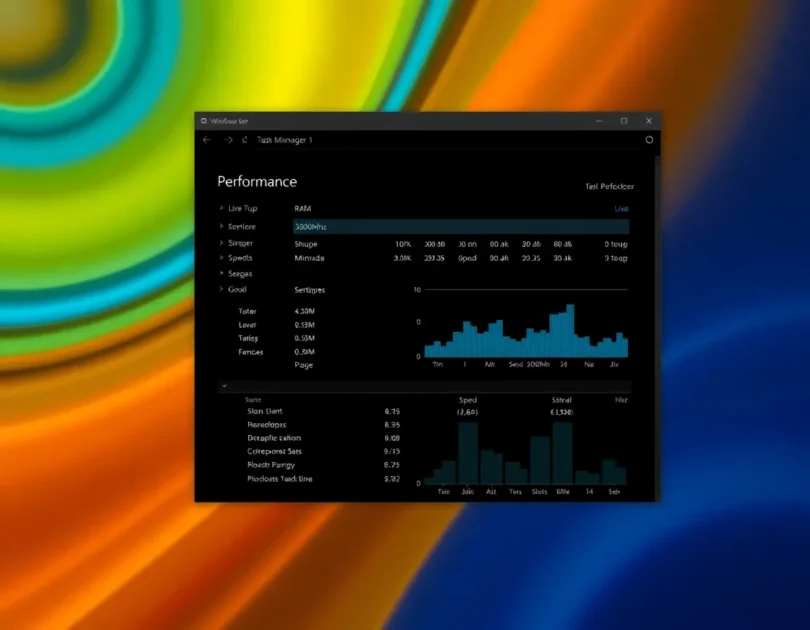810x630 pixels.
Task: Click the refresh icon beside Task Manager
Action: click(245, 140)
